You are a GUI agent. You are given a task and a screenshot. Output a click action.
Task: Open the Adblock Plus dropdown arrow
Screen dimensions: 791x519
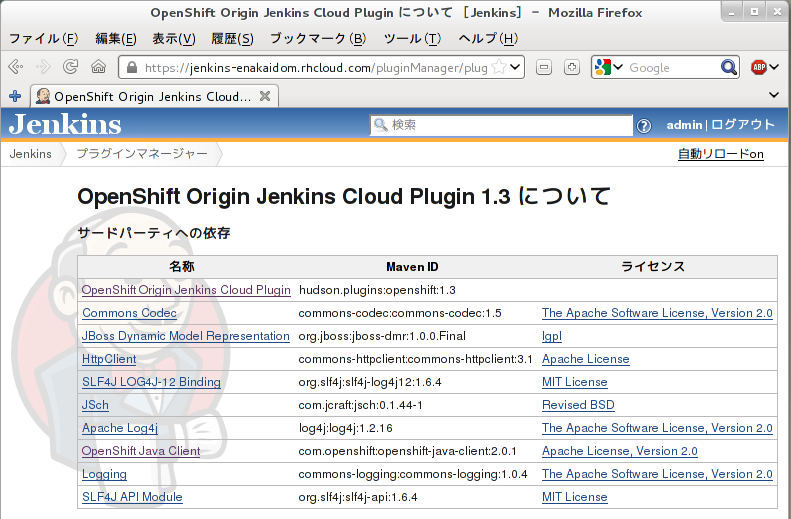point(774,67)
